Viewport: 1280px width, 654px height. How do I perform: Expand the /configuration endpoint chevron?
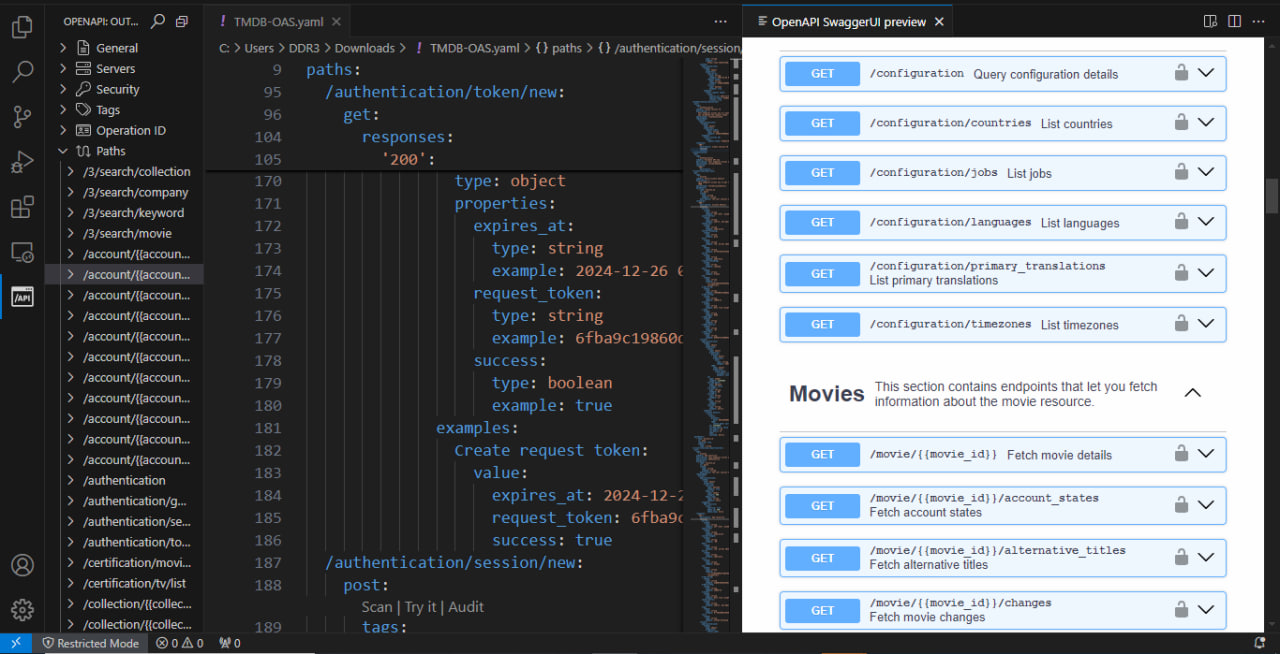click(1206, 72)
